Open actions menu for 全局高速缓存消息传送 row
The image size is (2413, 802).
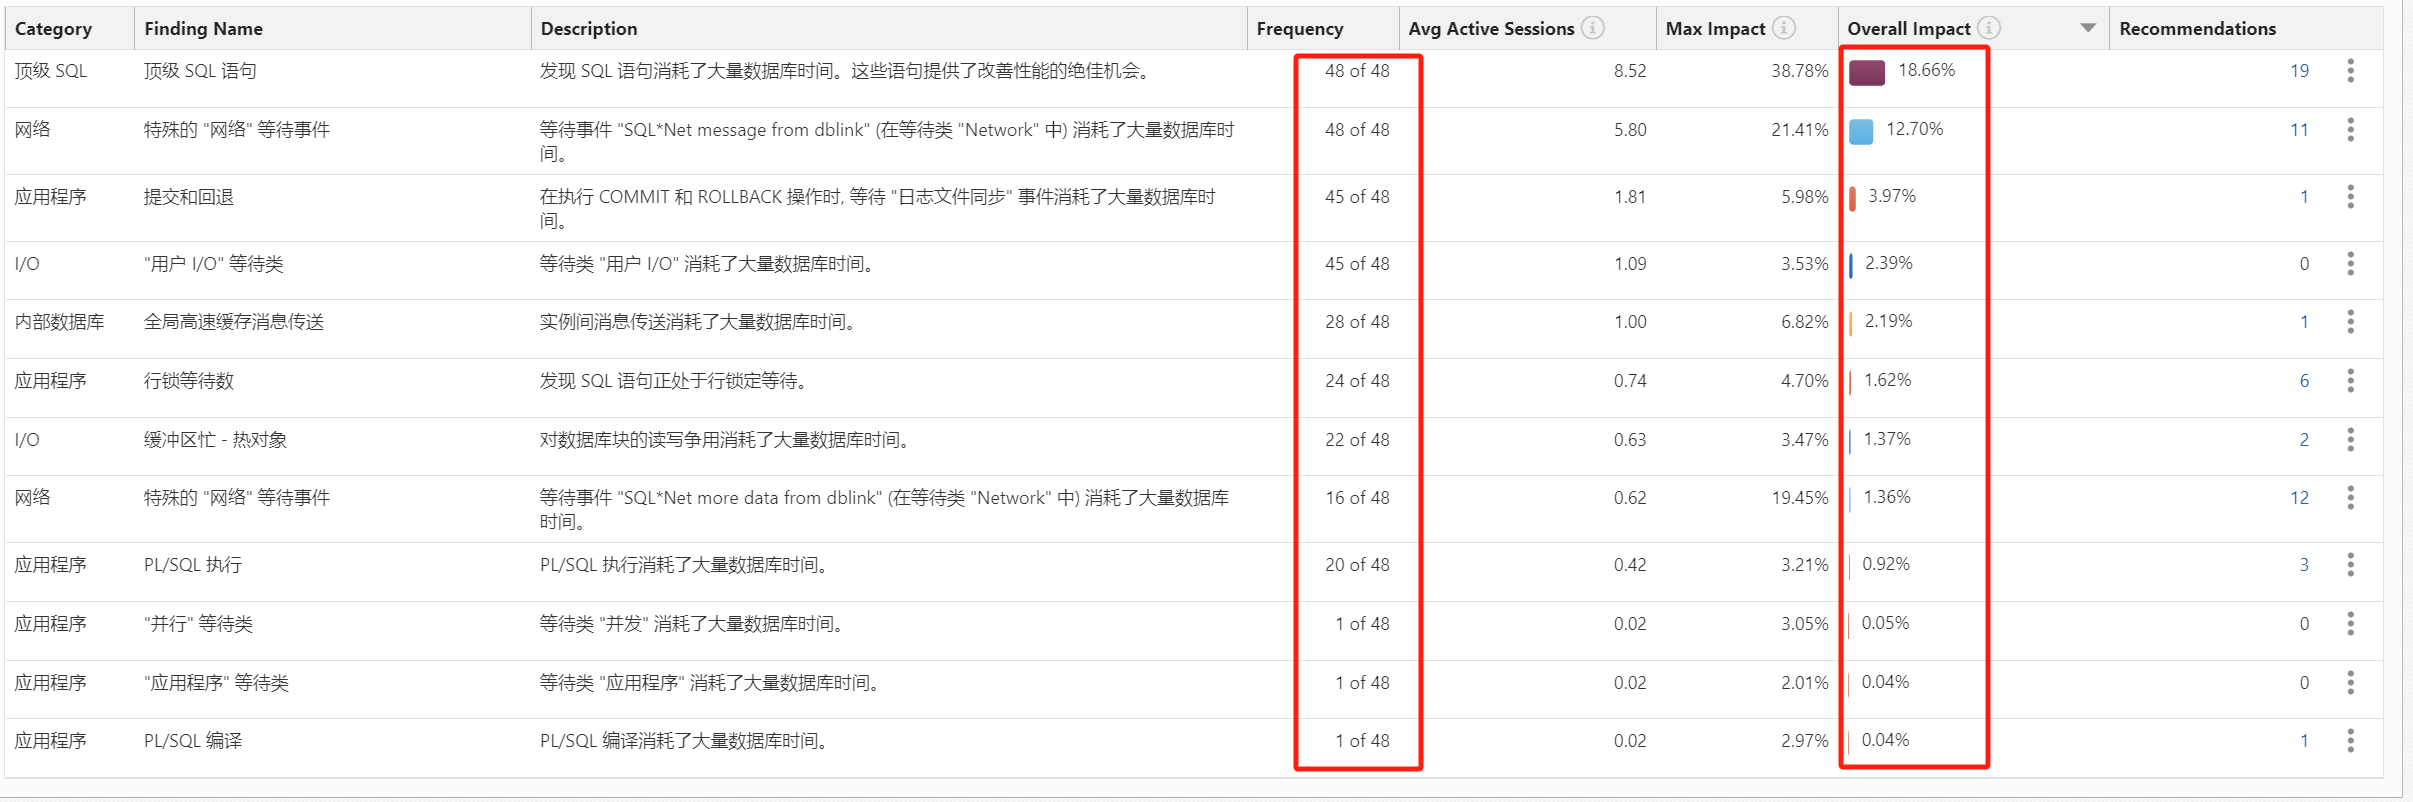click(2350, 321)
